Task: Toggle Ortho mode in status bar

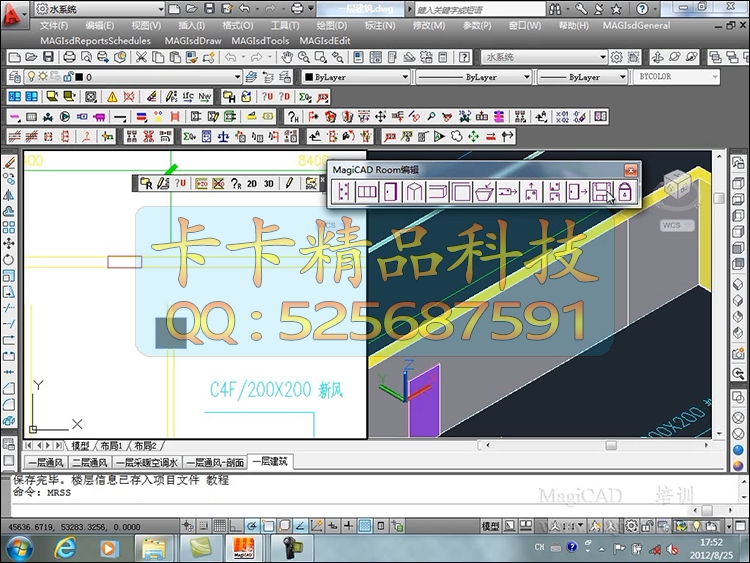Action: tap(236, 526)
